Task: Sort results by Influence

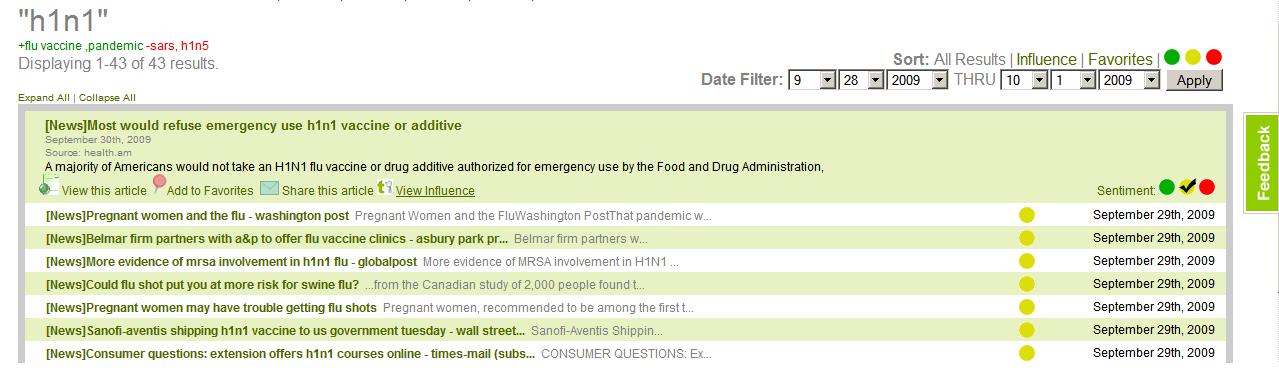Action: (x=1046, y=59)
